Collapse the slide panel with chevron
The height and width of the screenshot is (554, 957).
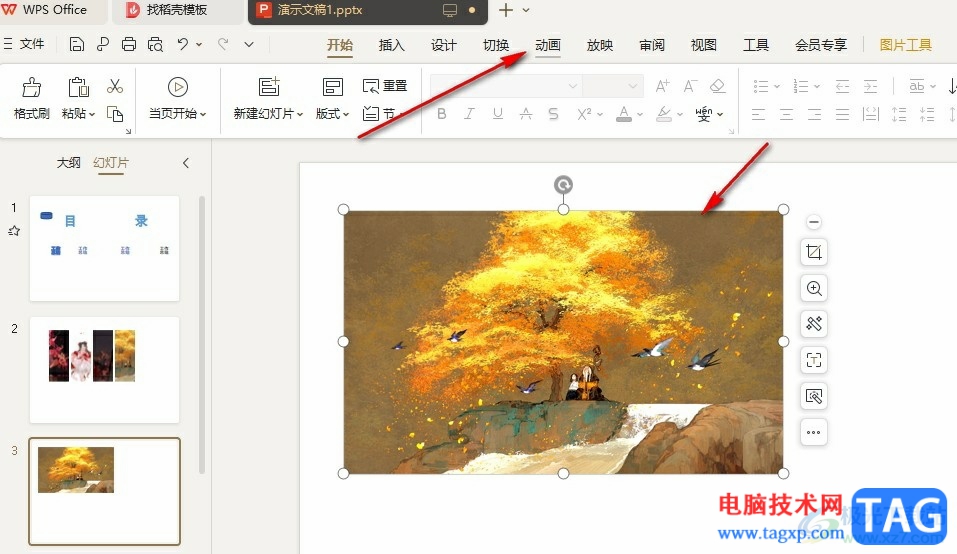click(186, 163)
